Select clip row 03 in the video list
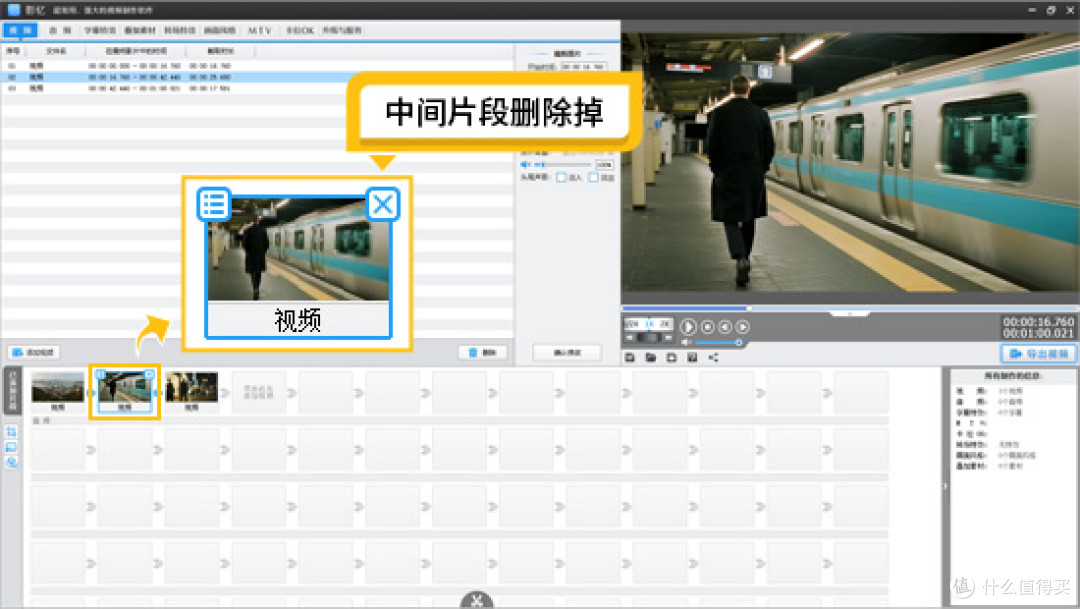 point(257,88)
